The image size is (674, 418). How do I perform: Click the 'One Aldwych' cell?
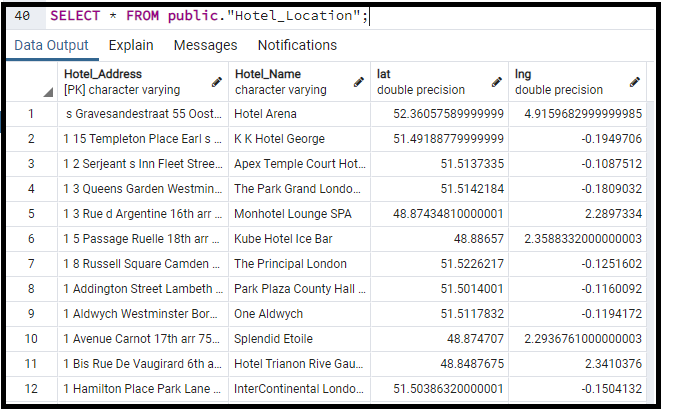300,314
